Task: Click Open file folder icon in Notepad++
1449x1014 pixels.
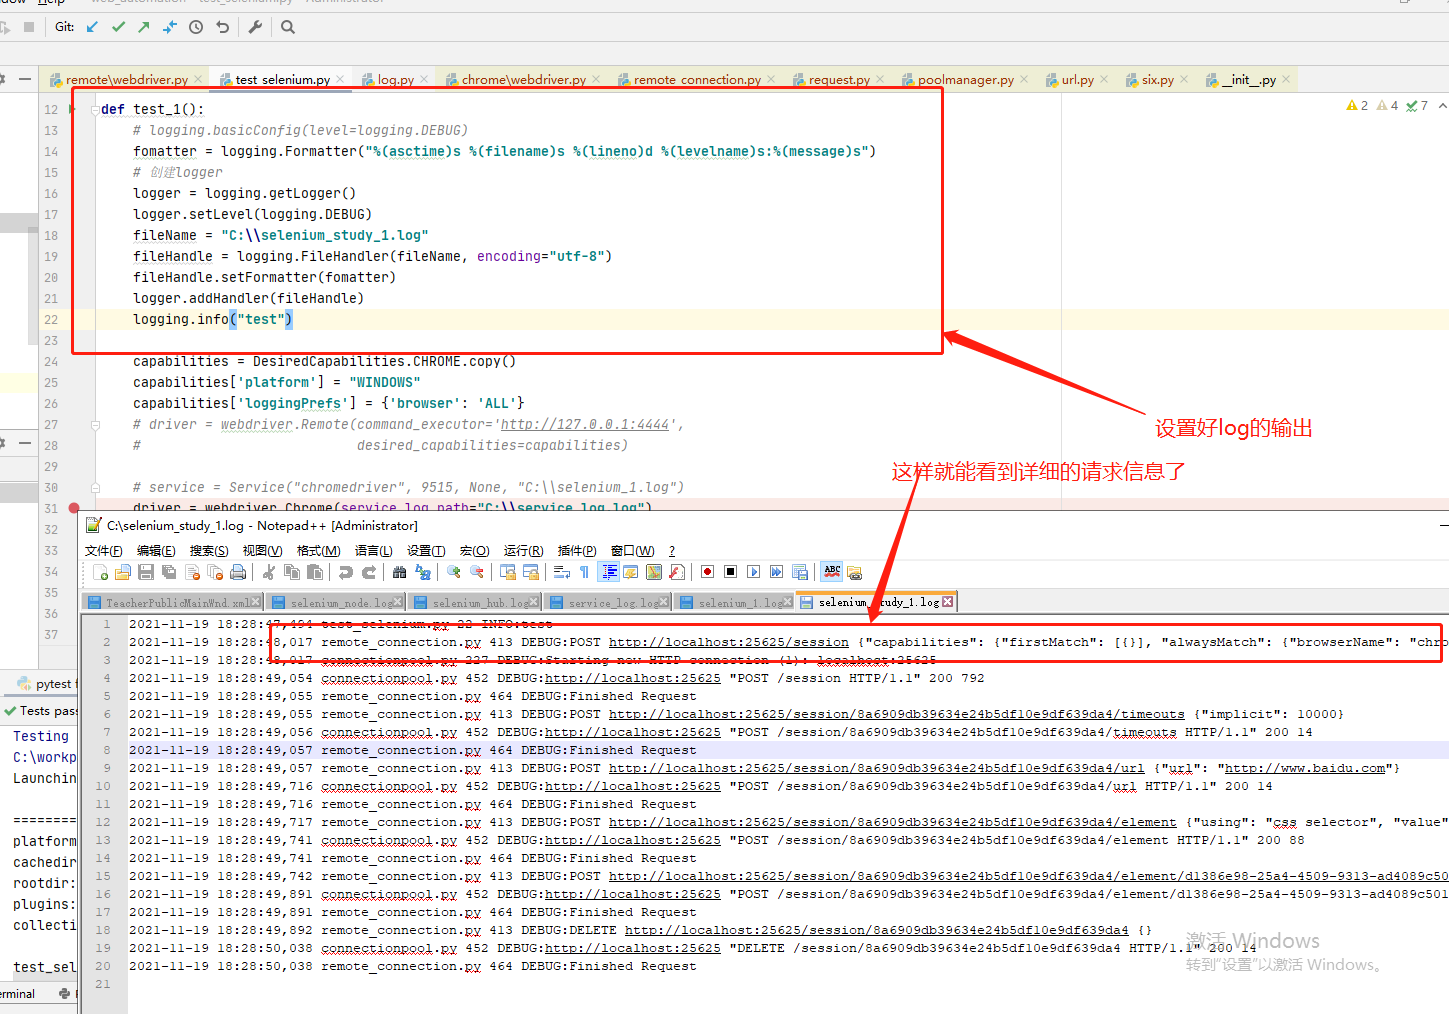Action: pyautogui.click(x=123, y=572)
